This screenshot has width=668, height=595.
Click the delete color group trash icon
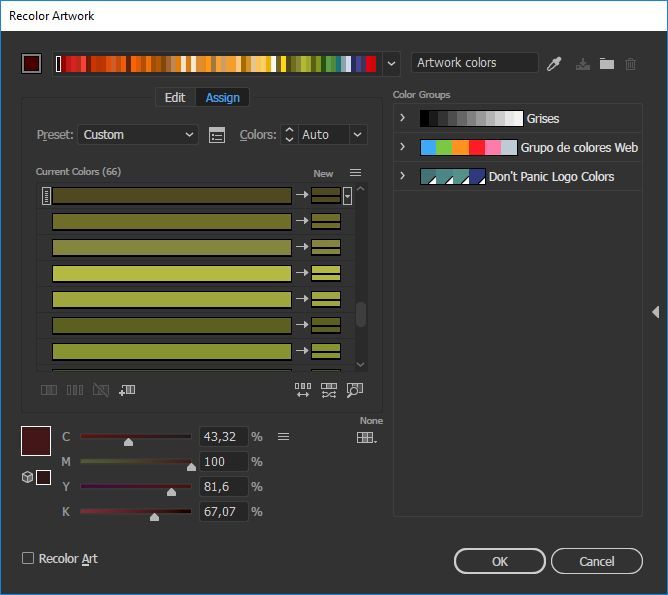pos(631,64)
